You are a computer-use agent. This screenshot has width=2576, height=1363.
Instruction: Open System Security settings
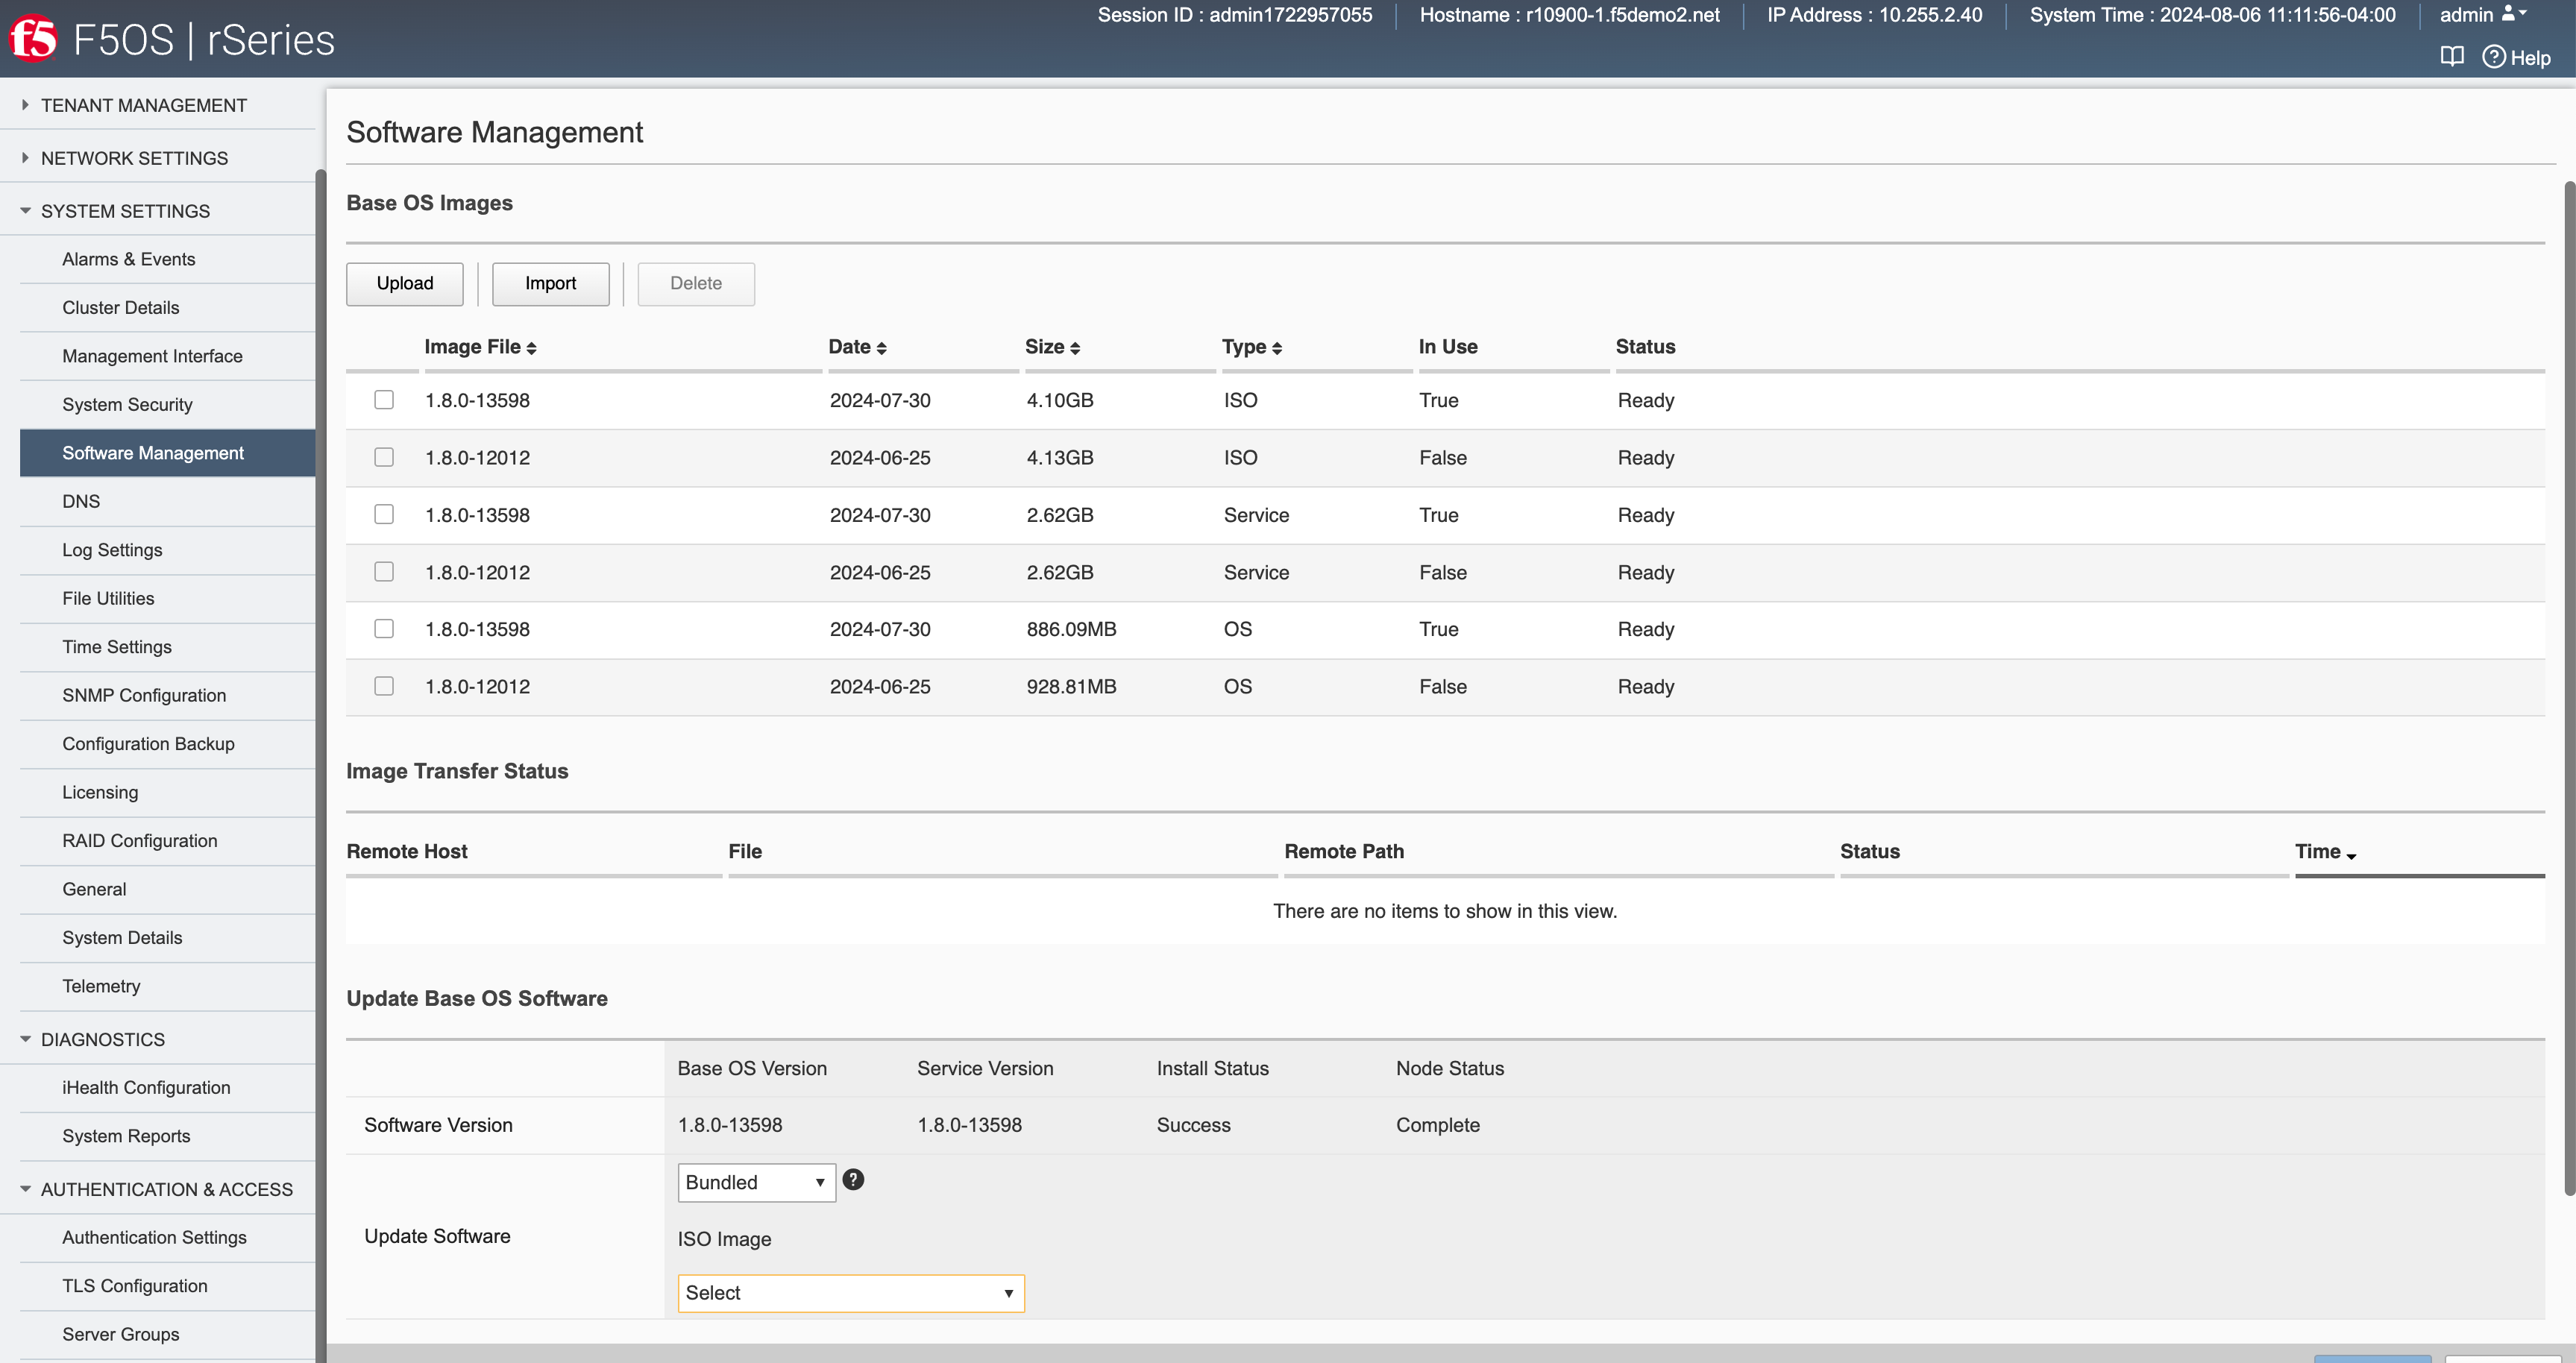point(168,405)
